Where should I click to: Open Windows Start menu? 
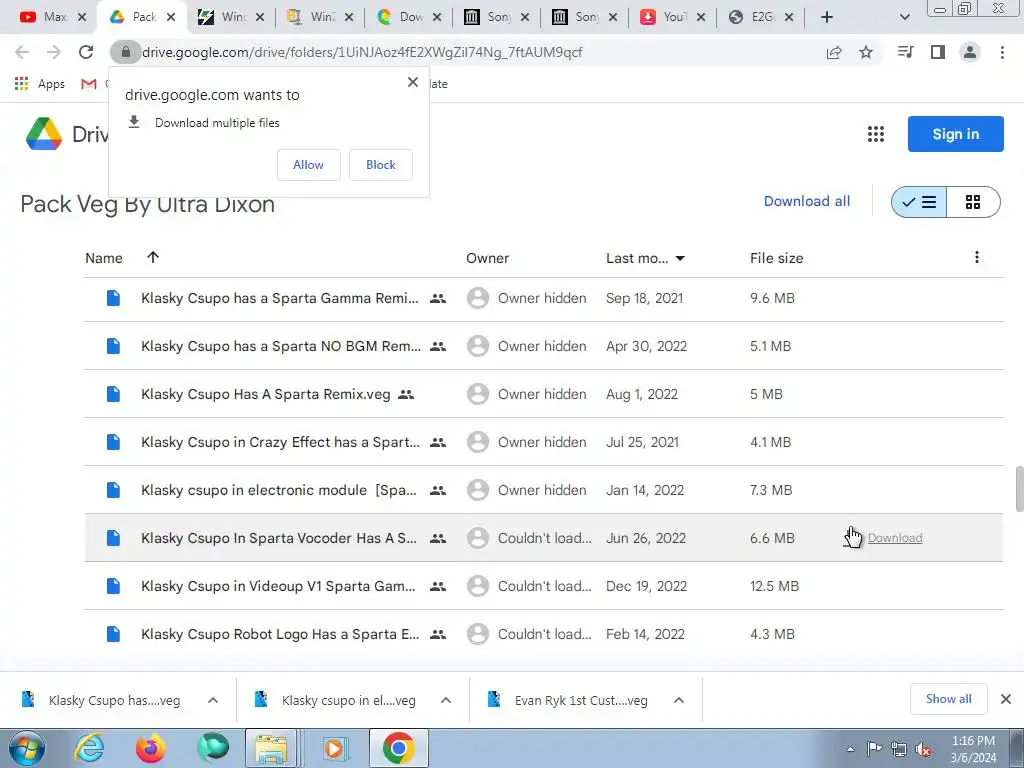click(26, 748)
